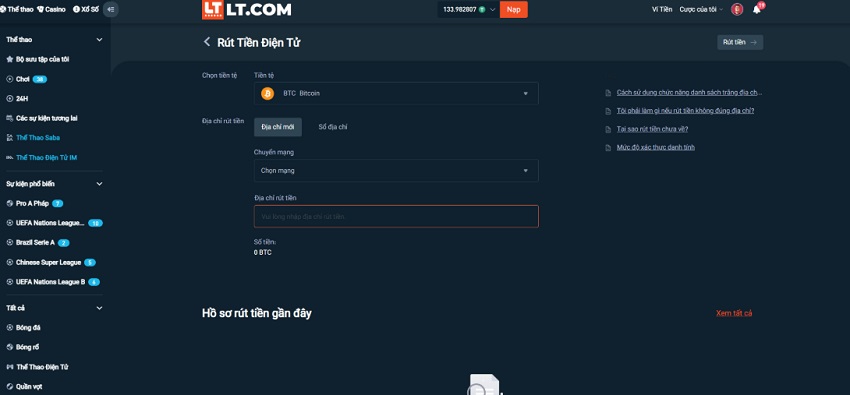The image size is (850, 395).
Task: Open Brazil Serie A league
Action: point(37,243)
